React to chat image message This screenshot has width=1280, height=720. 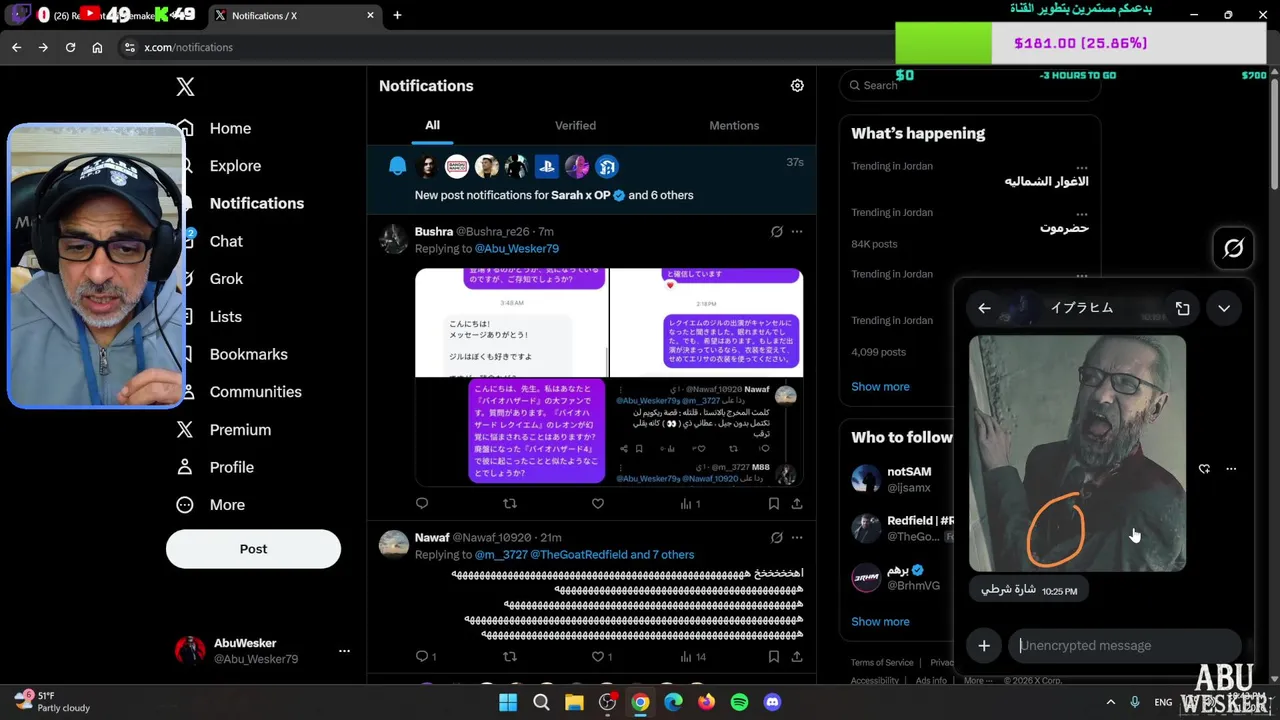(1204, 468)
